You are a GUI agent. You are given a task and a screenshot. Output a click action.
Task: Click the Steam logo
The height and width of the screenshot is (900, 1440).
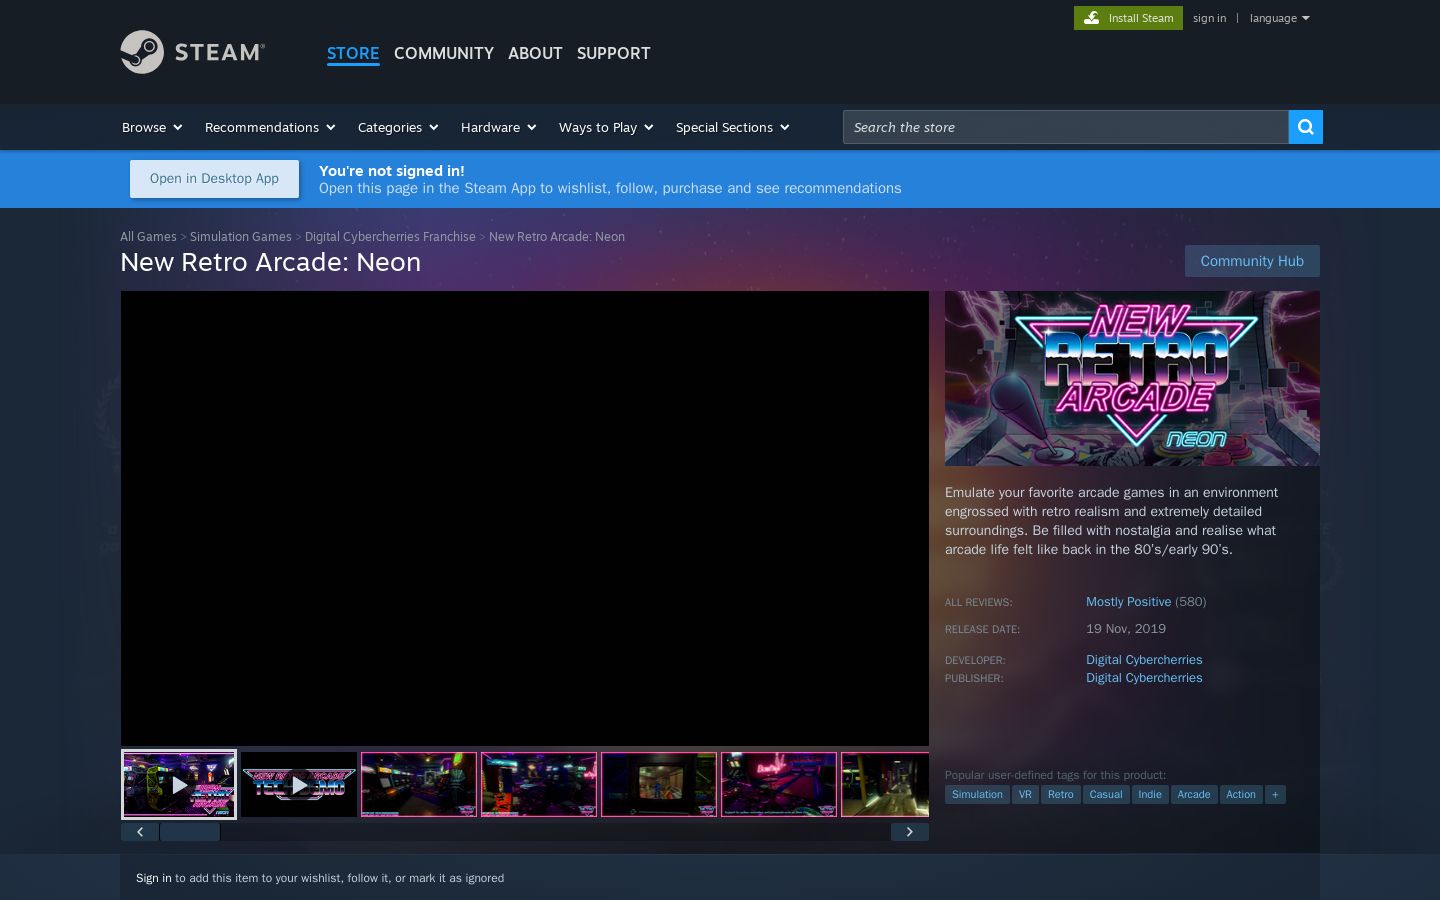click(193, 52)
